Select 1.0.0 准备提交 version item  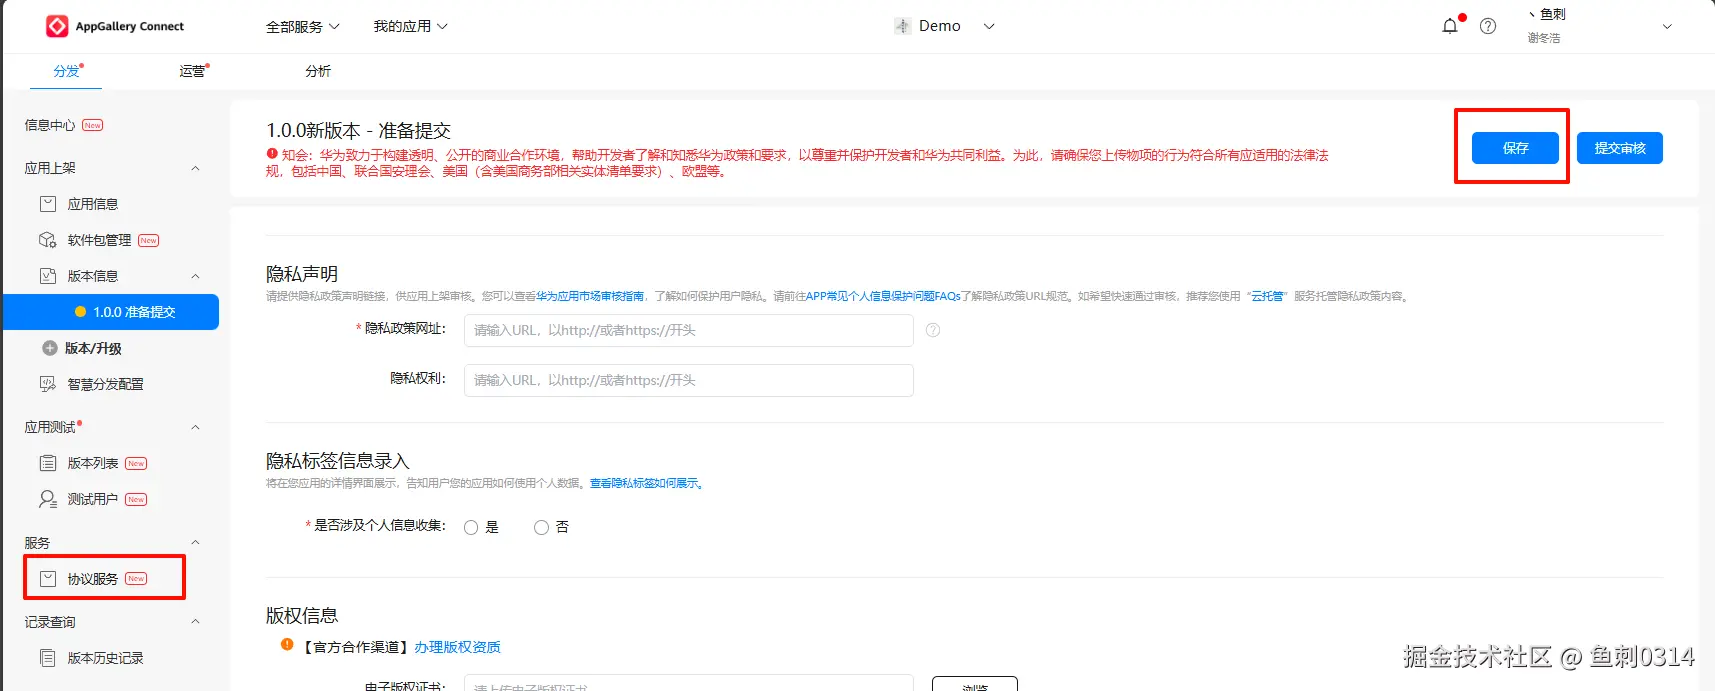point(111,312)
